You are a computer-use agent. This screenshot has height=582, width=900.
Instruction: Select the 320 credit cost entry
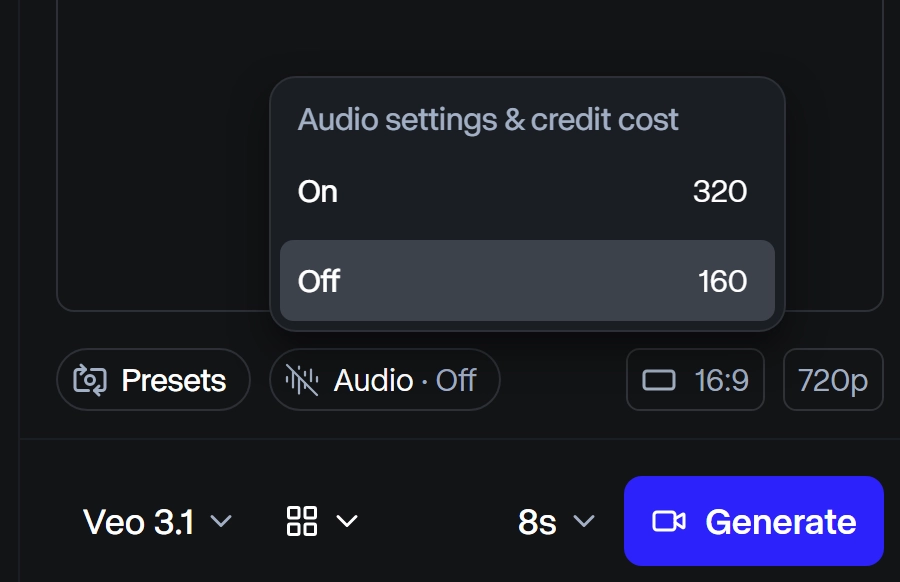click(x=719, y=191)
